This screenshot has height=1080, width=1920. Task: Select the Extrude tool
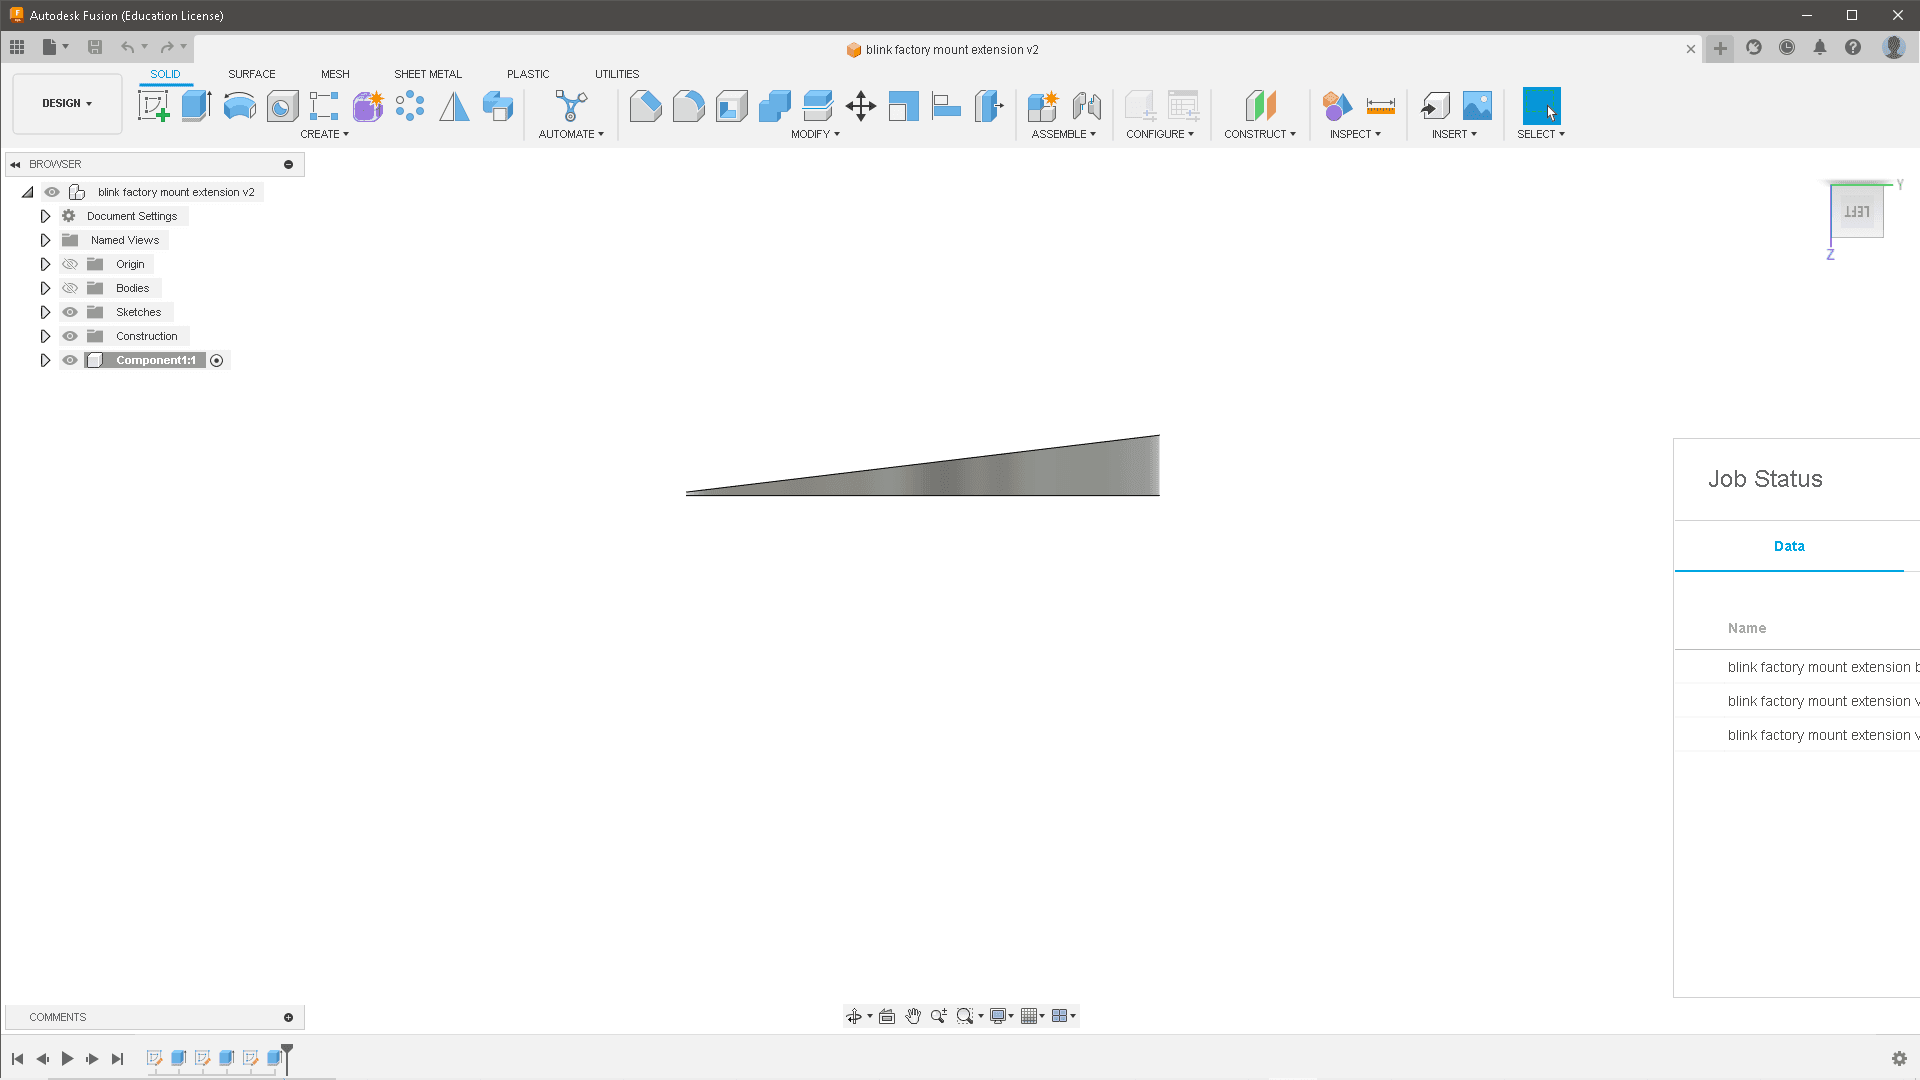pos(196,106)
